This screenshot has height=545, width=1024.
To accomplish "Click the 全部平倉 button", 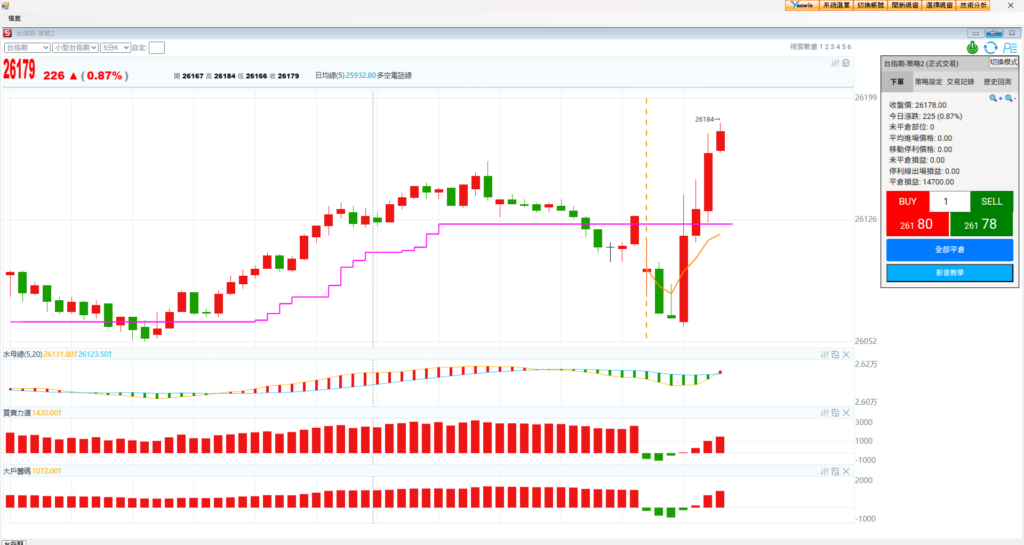I will click(x=949, y=249).
